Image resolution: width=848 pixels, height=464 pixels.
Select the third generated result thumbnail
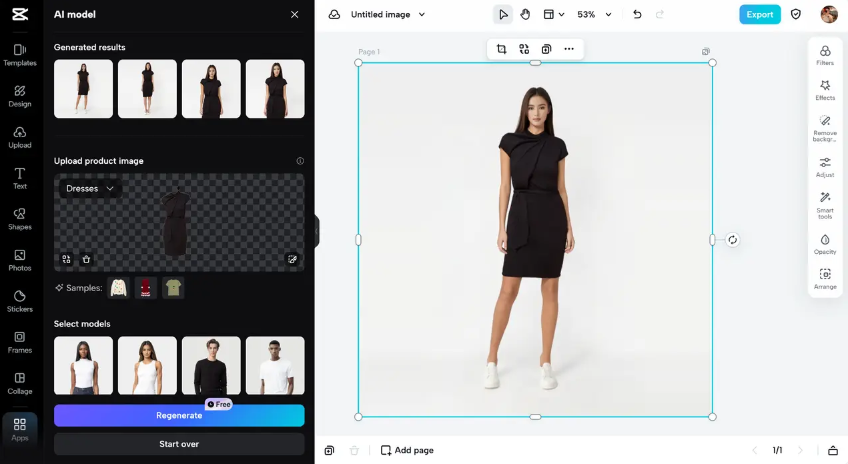pyautogui.click(x=211, y=89)
